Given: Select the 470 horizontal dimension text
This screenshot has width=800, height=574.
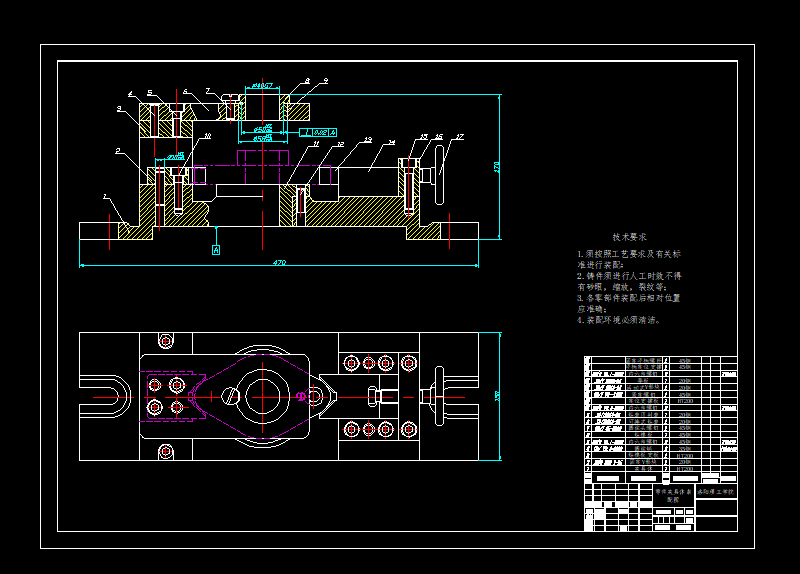Looking at the screenshot, I should click(279, 262).
